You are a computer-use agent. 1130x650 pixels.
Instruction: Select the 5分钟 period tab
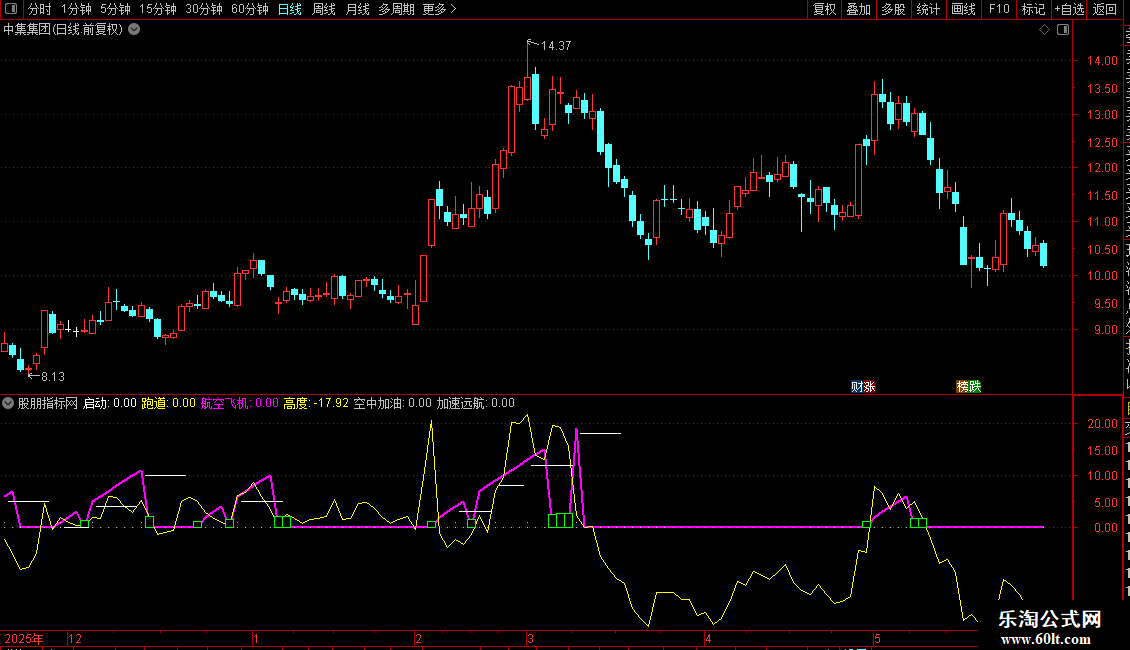115,9
